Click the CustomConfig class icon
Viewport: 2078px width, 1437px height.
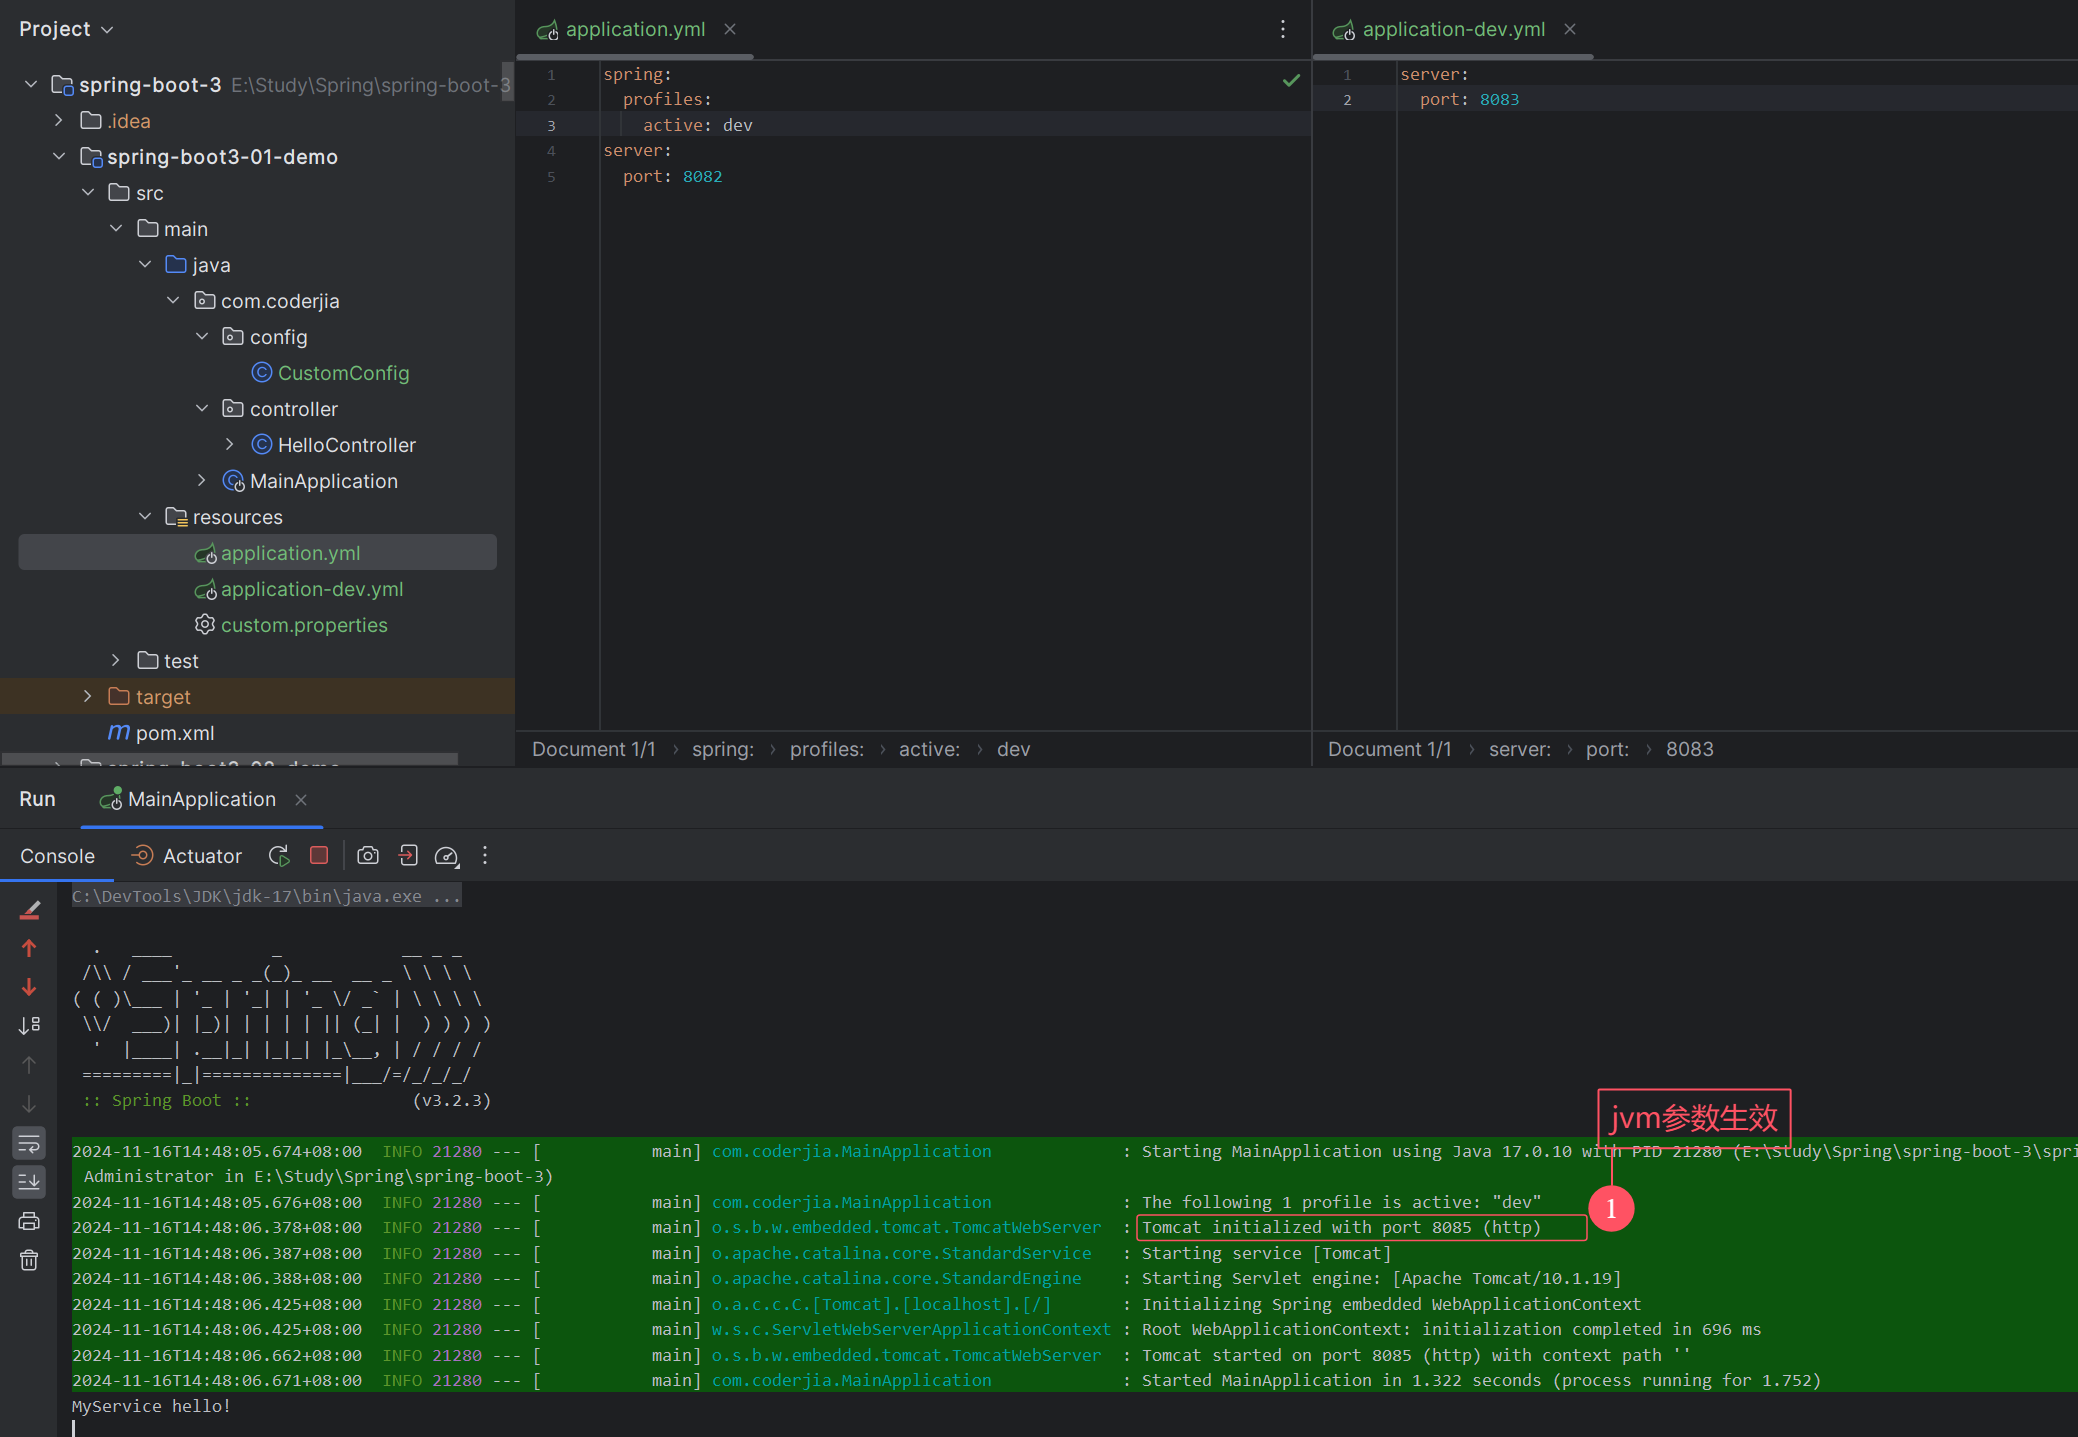261,373
